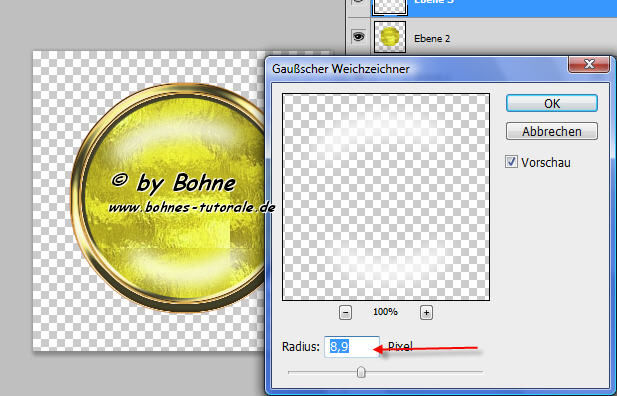Click the selected top layer thumbnail
Screen dimensions: 617x396
coord(390,7)
